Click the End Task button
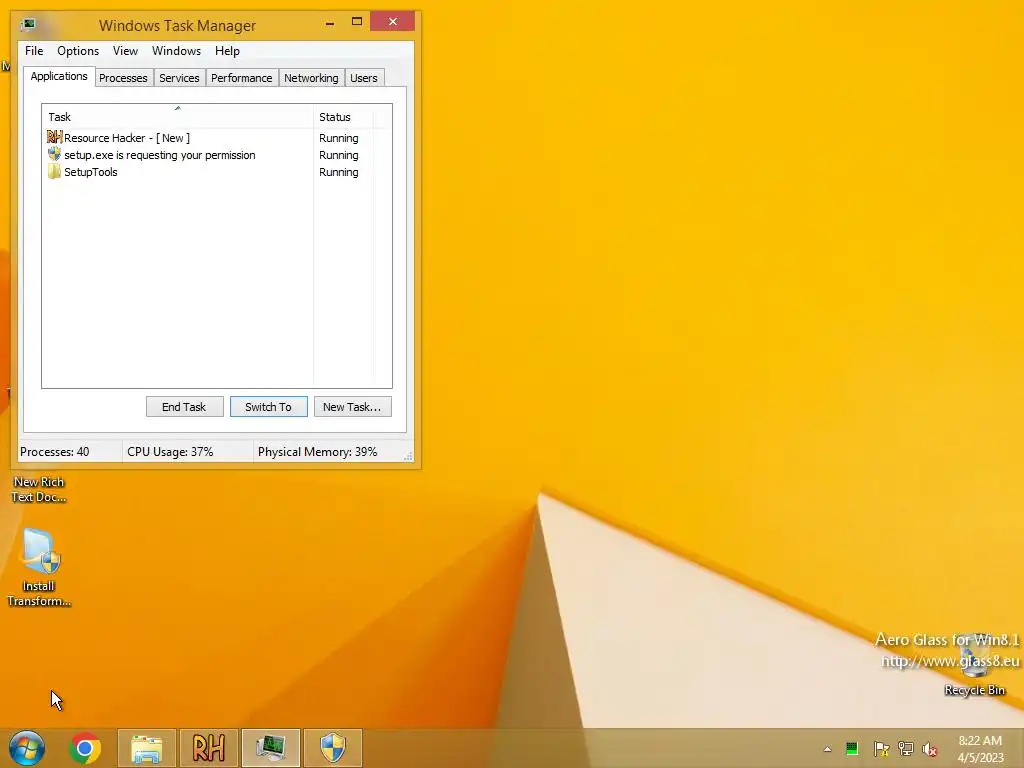 tap(184, 407)
